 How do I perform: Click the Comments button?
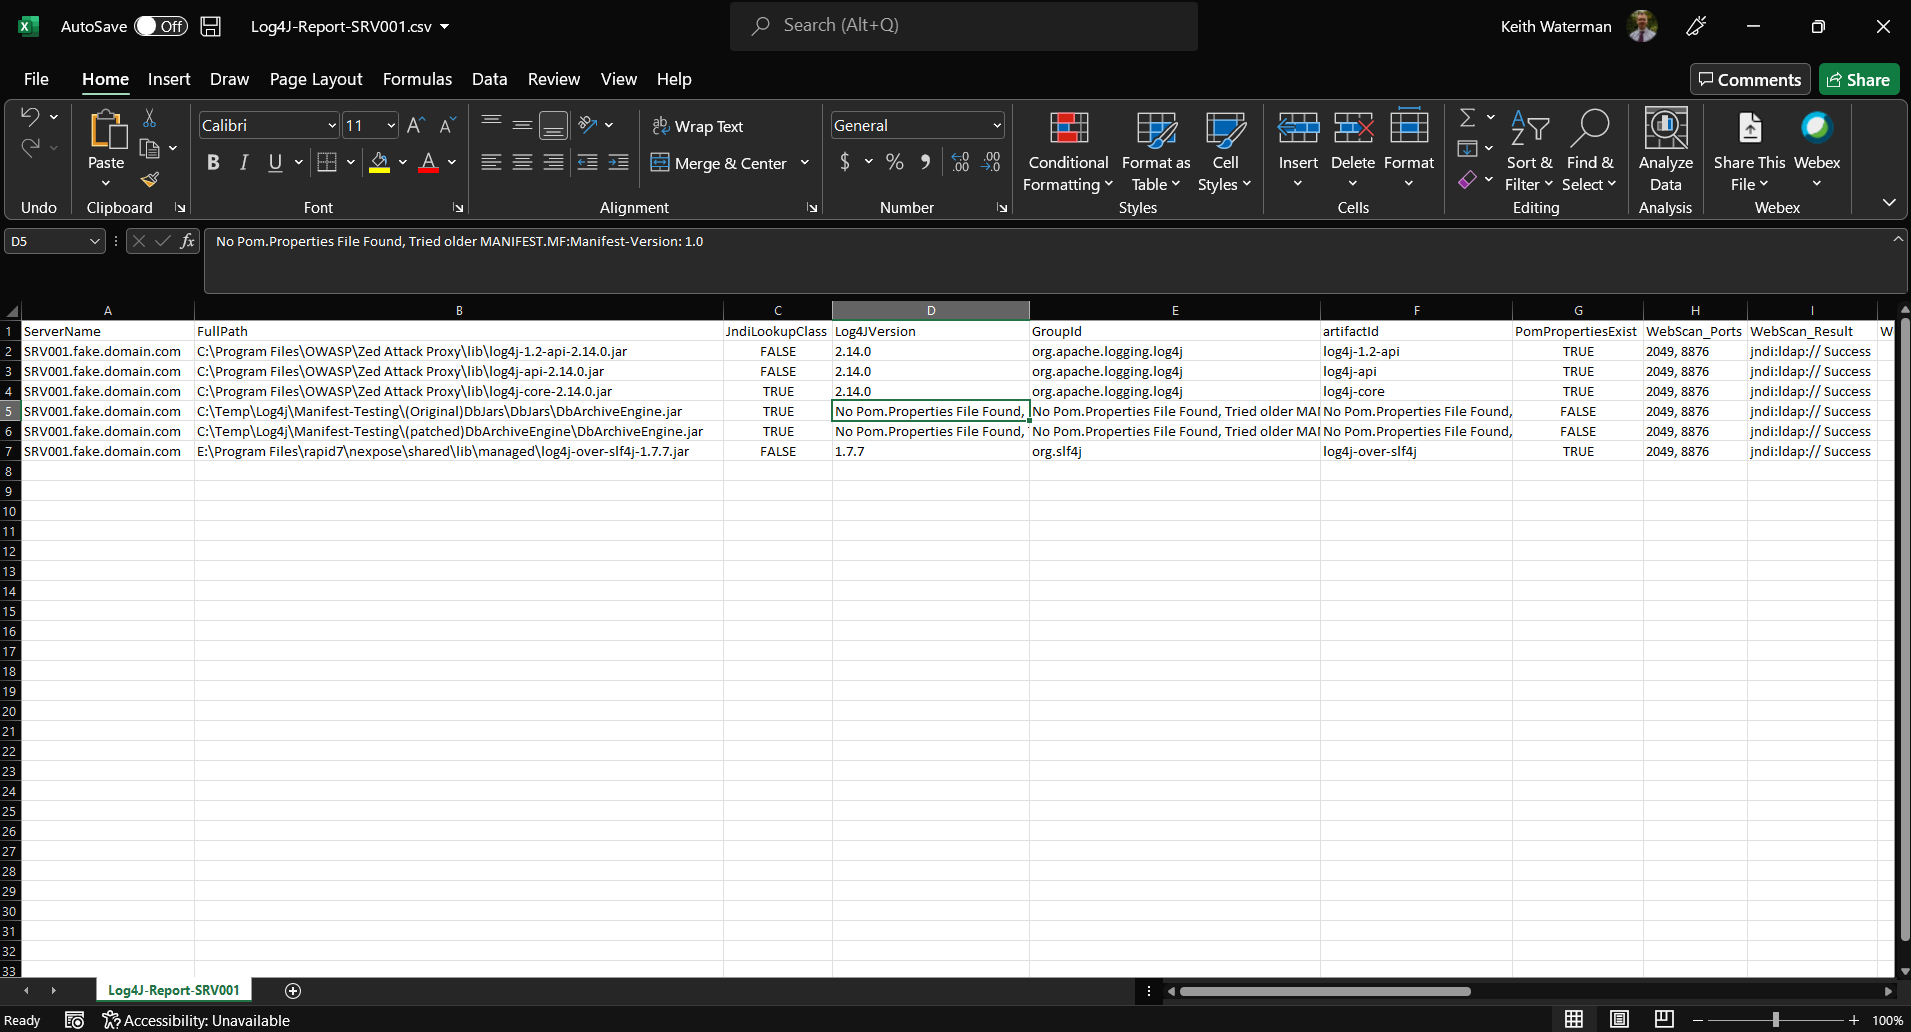[1750, 80]
